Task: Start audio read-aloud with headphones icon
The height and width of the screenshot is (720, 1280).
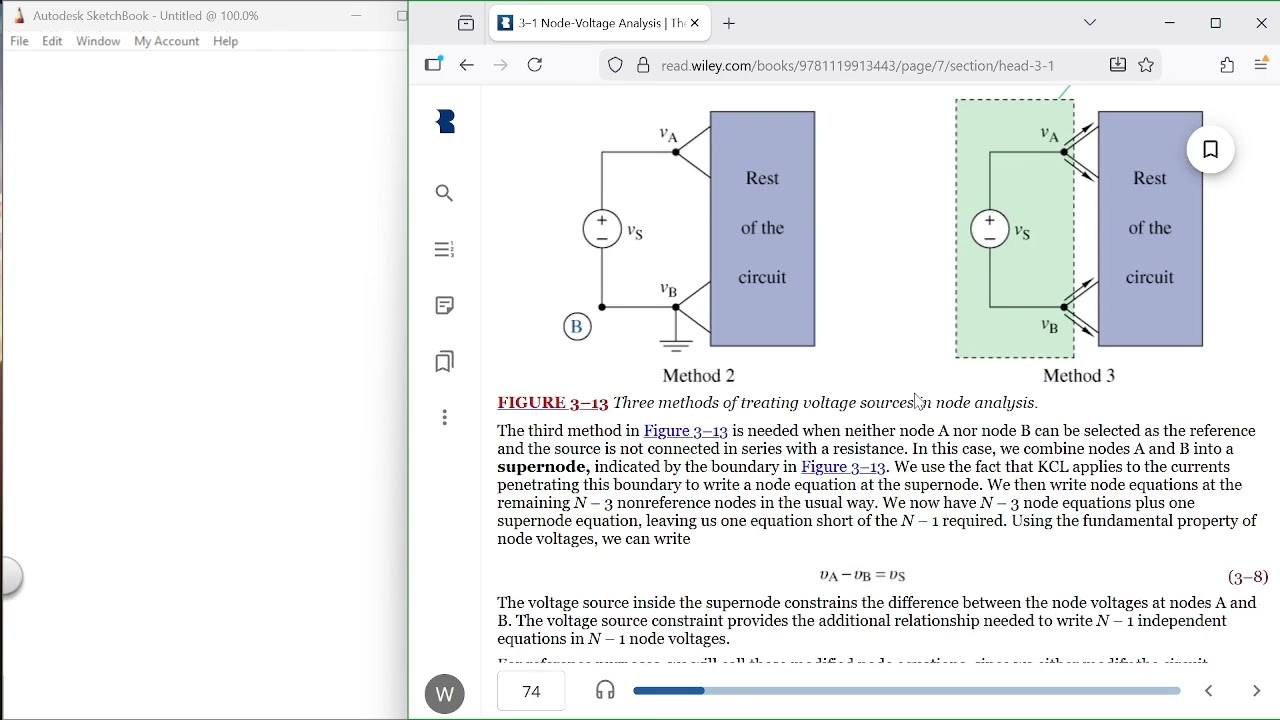Action: (x=605, y=690)
